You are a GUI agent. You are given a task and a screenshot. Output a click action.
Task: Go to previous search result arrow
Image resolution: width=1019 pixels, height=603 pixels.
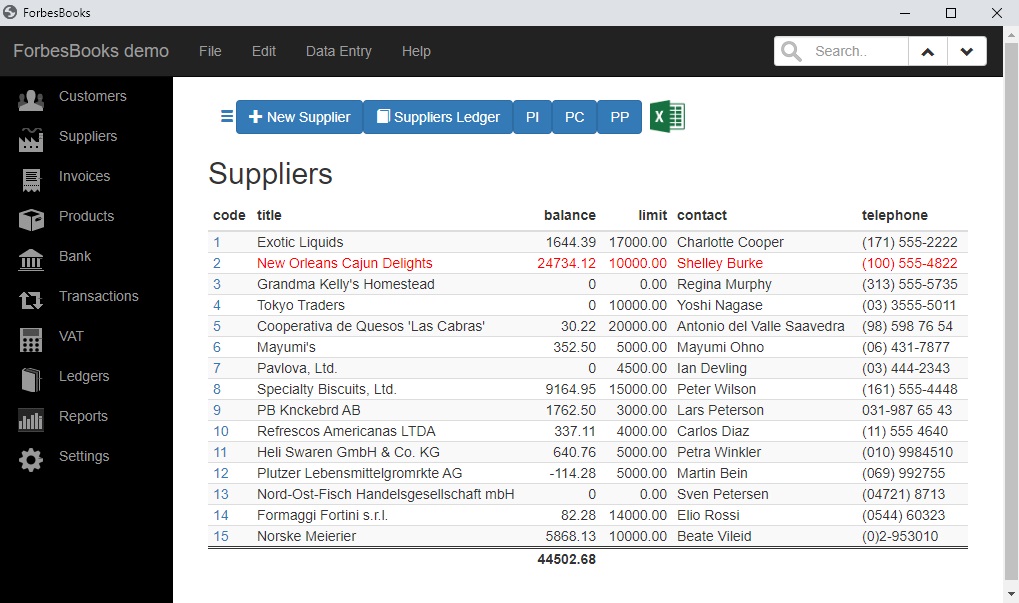click(x=927, y=51)
